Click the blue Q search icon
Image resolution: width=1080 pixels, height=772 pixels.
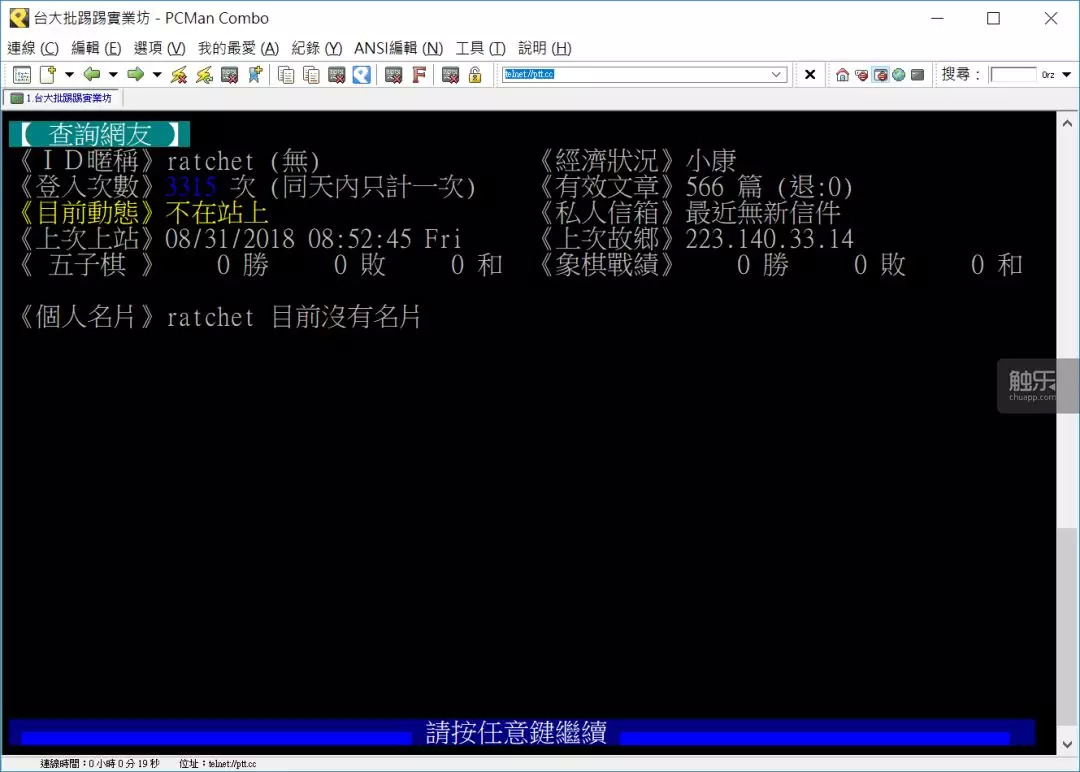pyautogui.click(x=362, y=74)
